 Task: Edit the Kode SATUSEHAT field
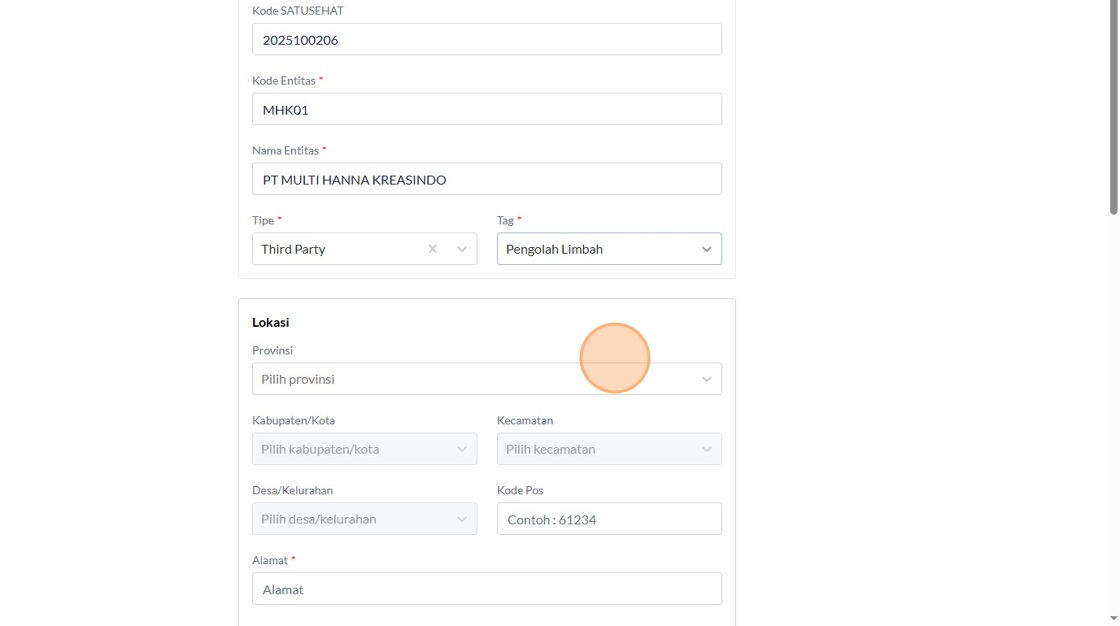(486, 40)
